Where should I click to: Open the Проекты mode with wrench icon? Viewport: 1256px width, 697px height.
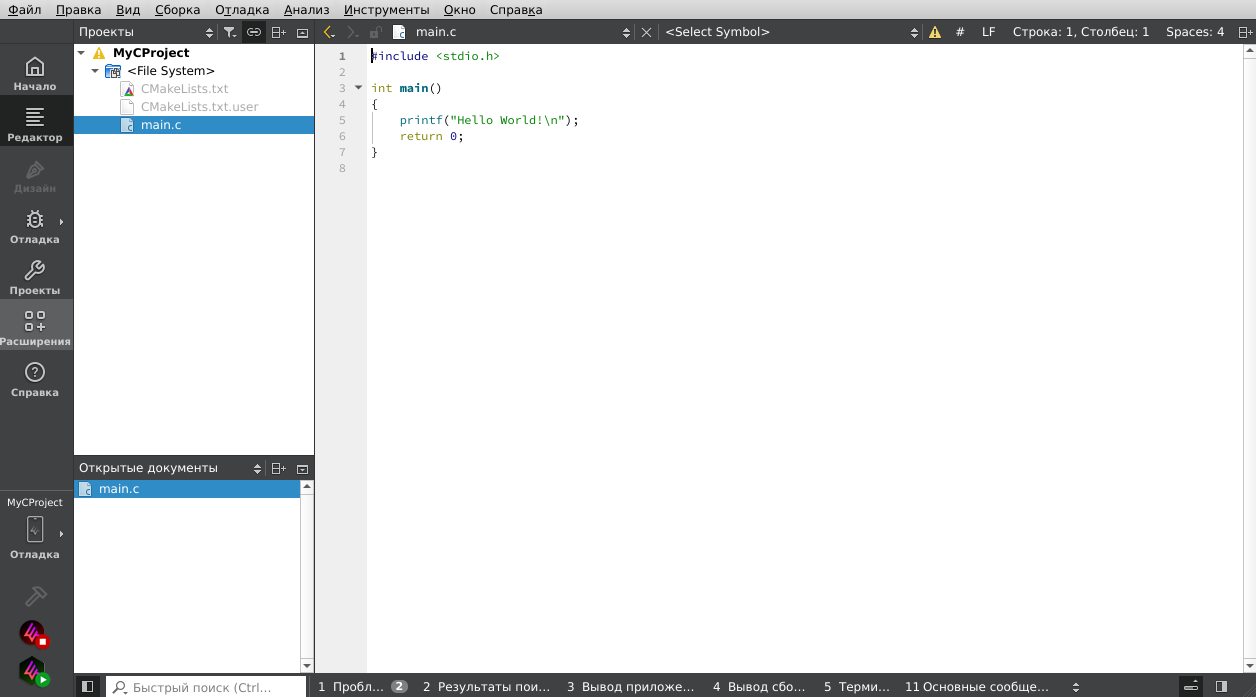pos(35,278)
